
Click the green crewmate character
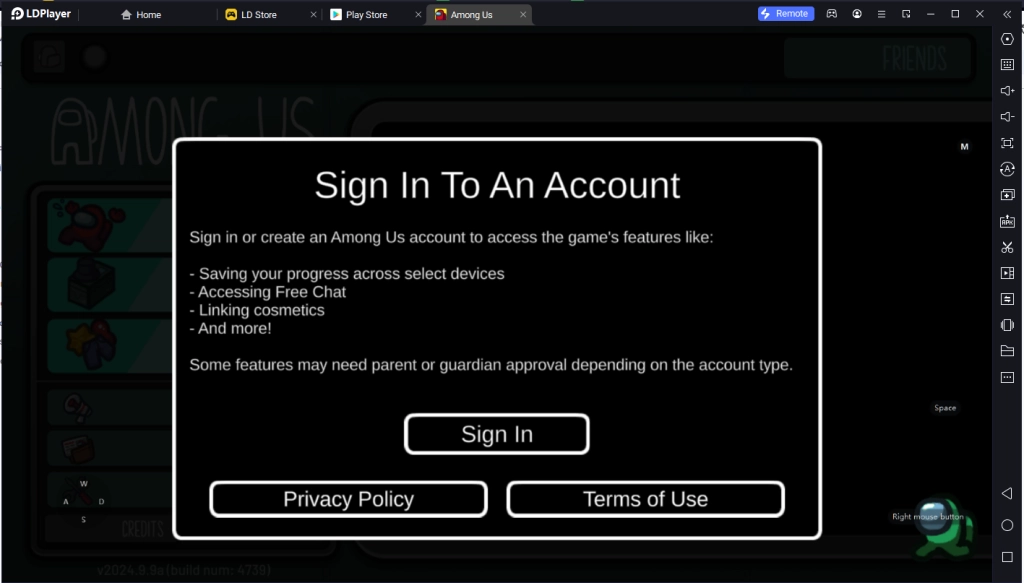pos(943,528)
